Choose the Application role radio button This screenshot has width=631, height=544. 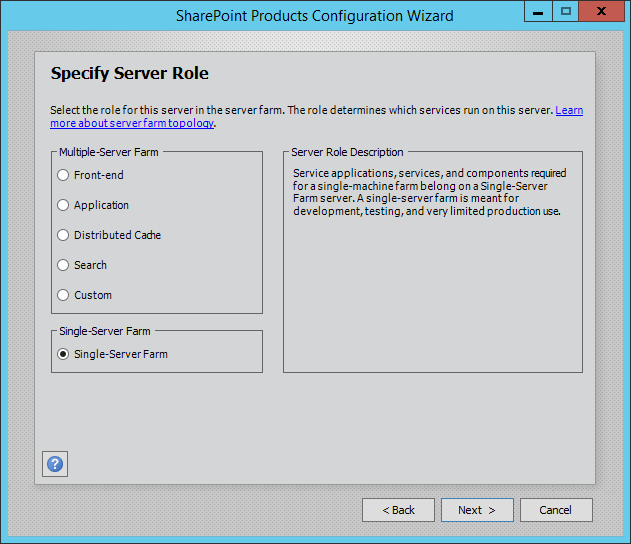(64, 205)
